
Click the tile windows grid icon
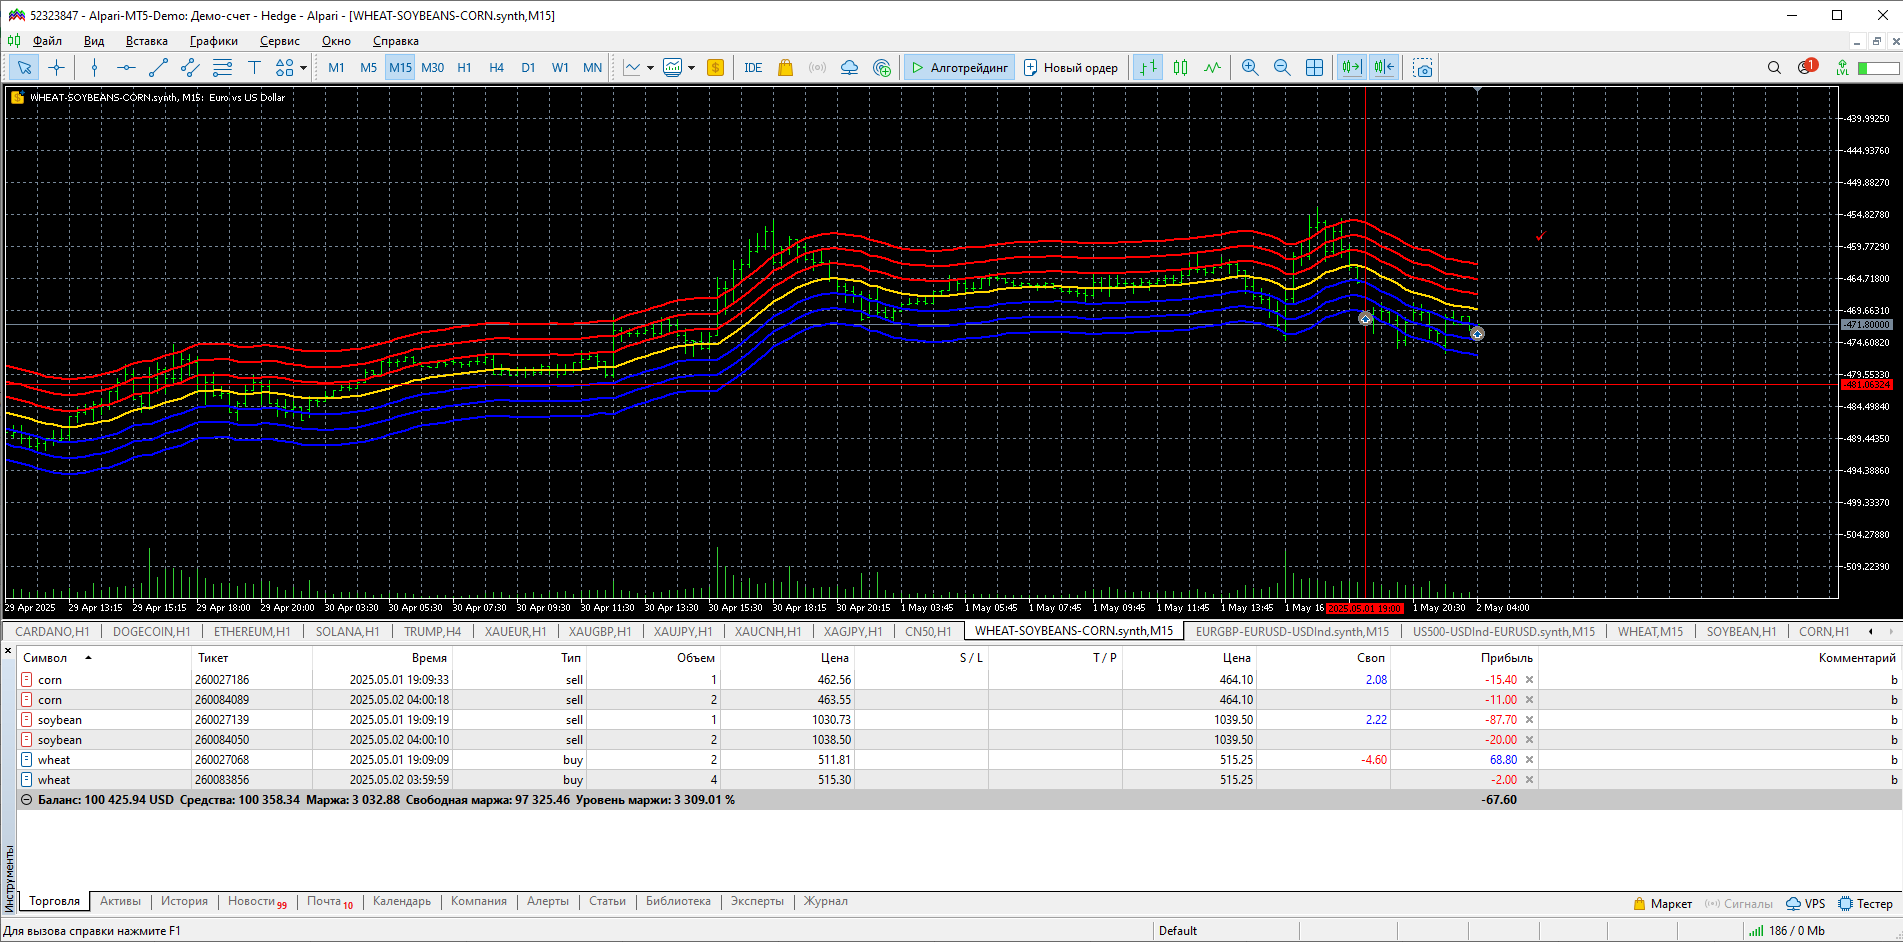pyautogui.click(x=1314, y=68)
